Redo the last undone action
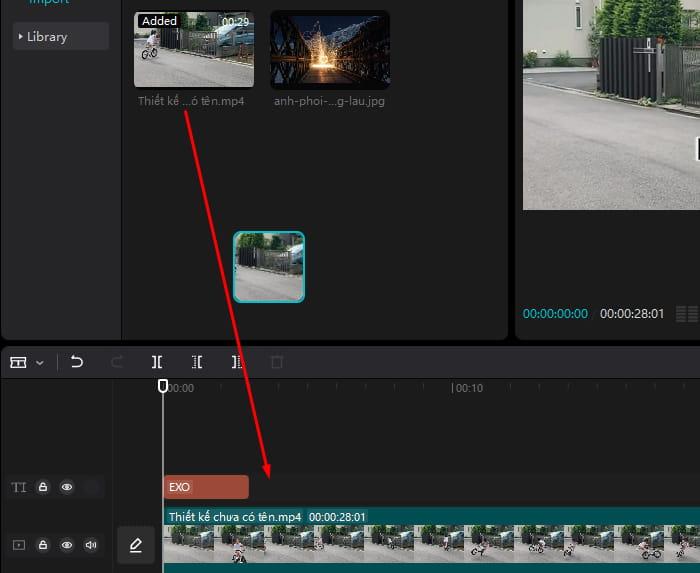The image size is (700, 573). click(117, 361)
